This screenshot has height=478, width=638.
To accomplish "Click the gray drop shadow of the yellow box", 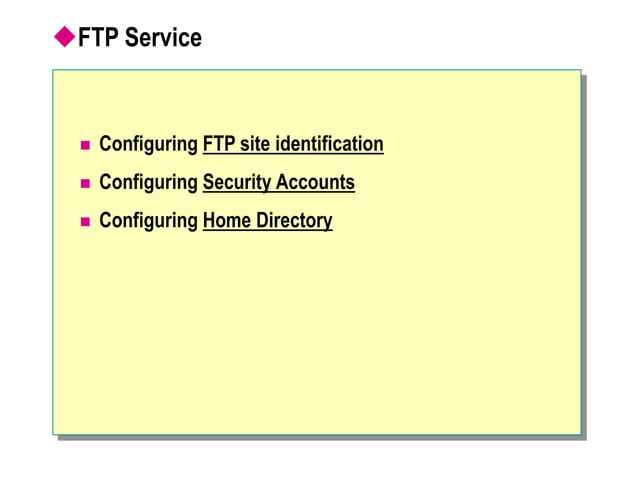I will 584,256.
